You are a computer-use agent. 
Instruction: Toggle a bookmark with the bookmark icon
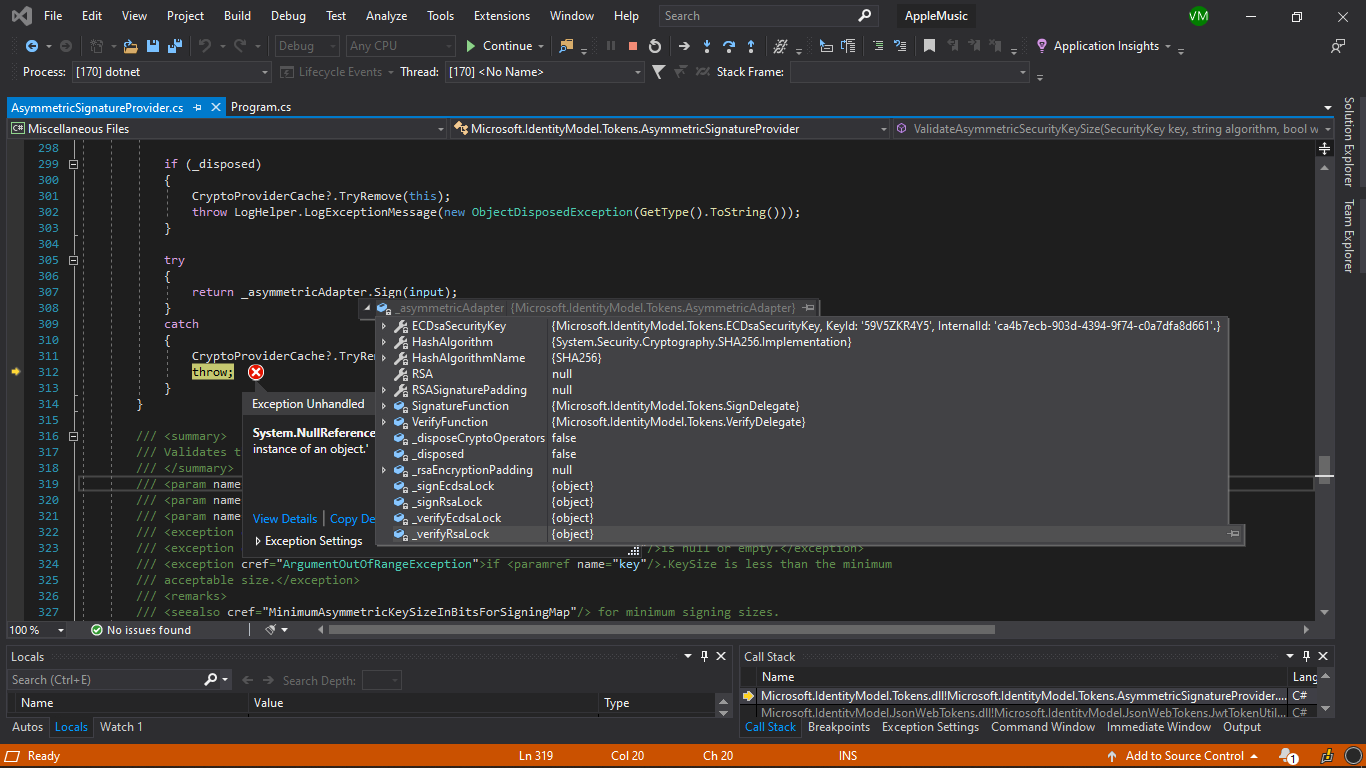click(x=929, y=46)
